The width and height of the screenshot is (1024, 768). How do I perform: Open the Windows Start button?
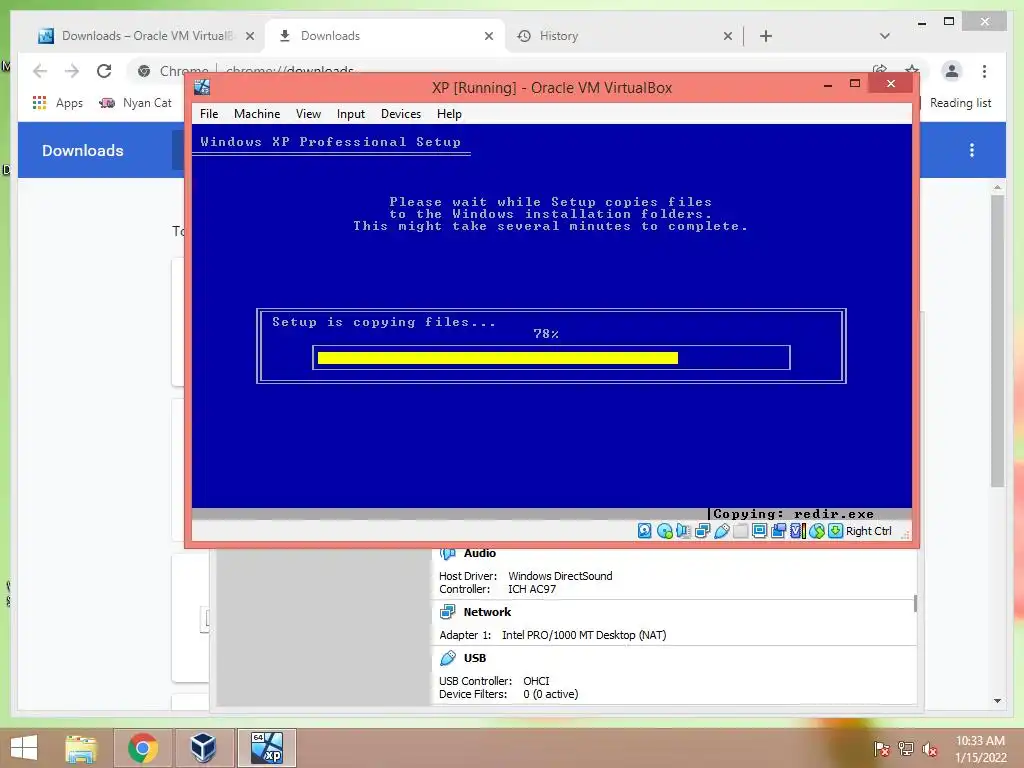pos(24,748)
